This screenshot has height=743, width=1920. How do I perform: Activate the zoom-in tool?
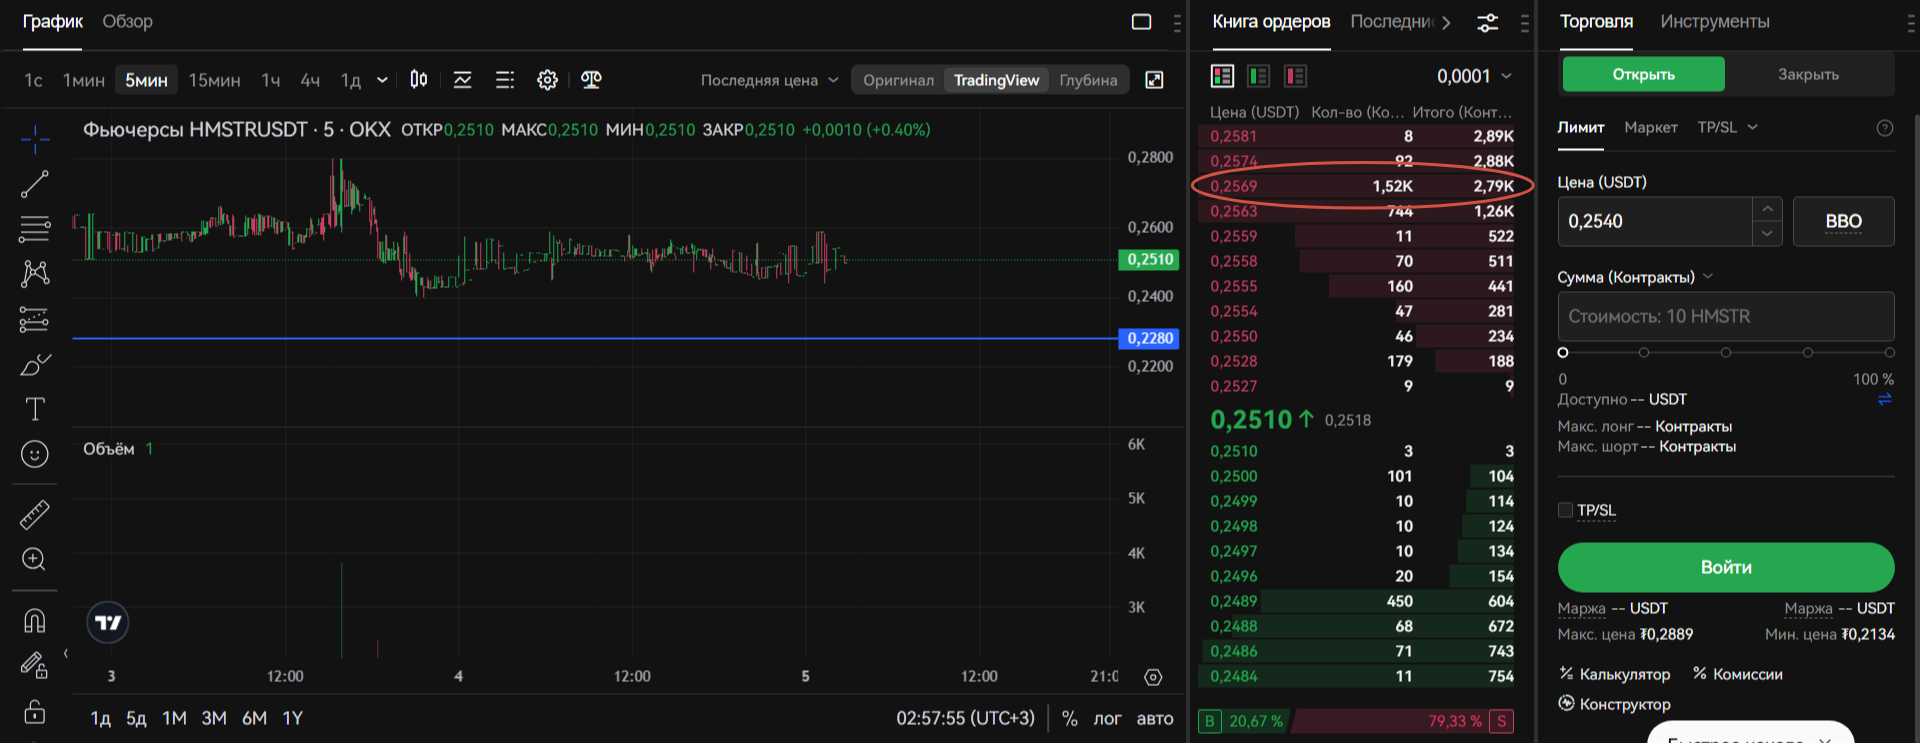click(x=34, y=559)
